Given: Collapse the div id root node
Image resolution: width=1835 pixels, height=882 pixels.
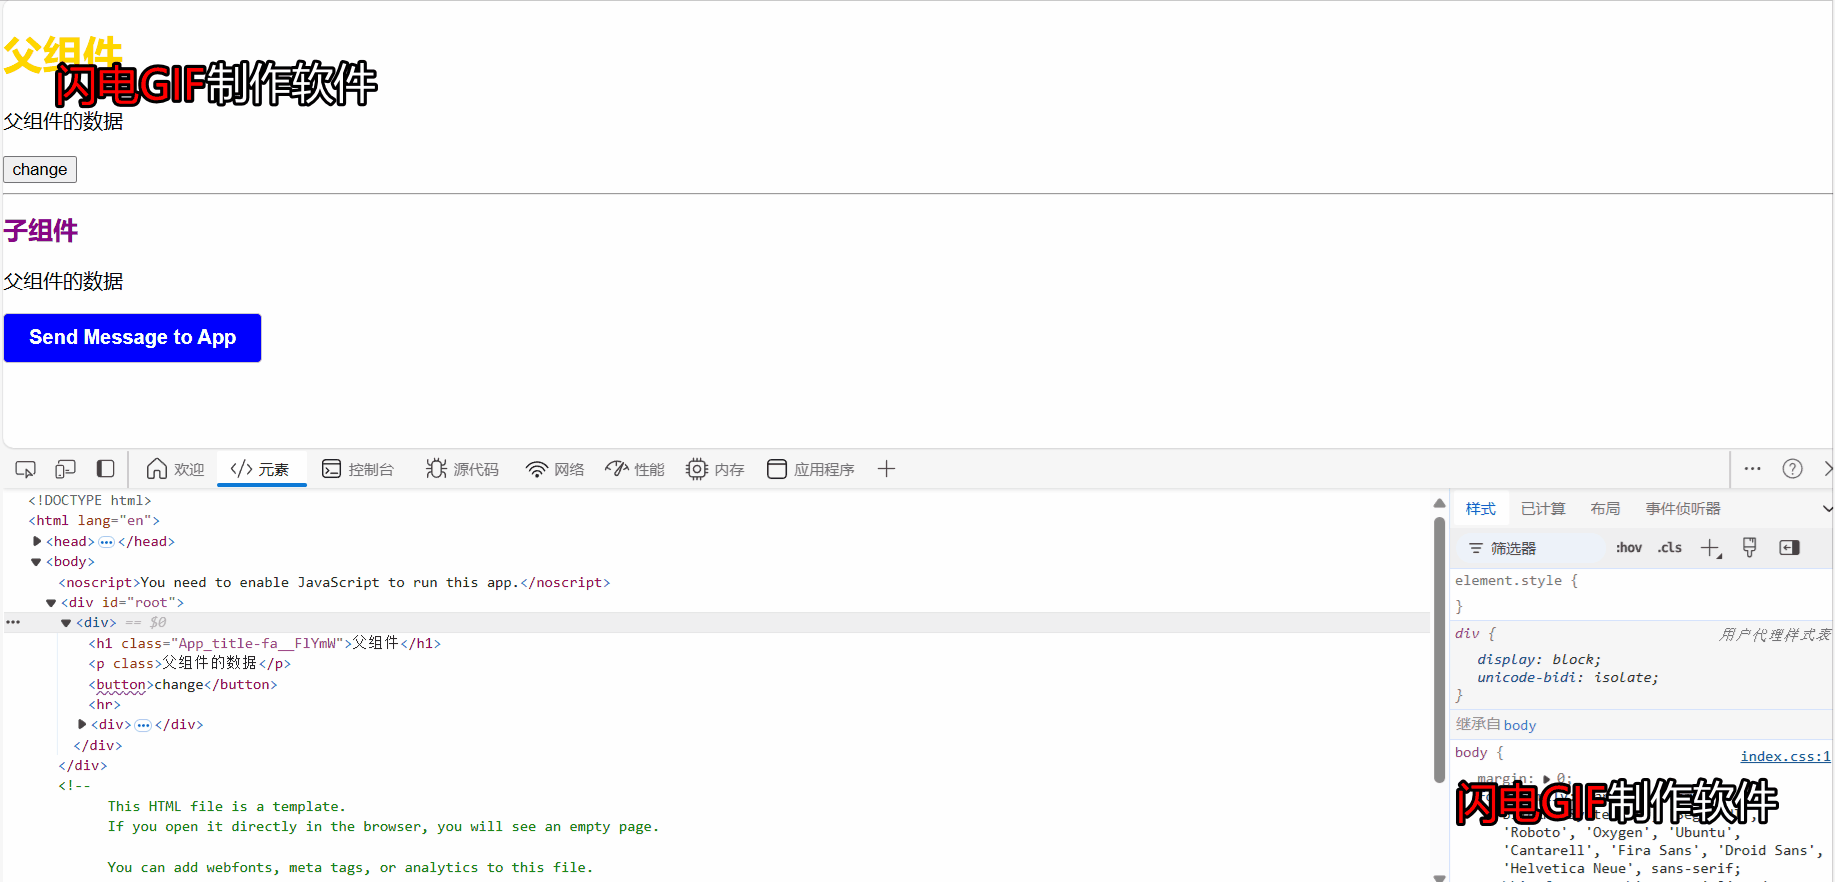Looking at the screenshot, I should coord(51,603).
